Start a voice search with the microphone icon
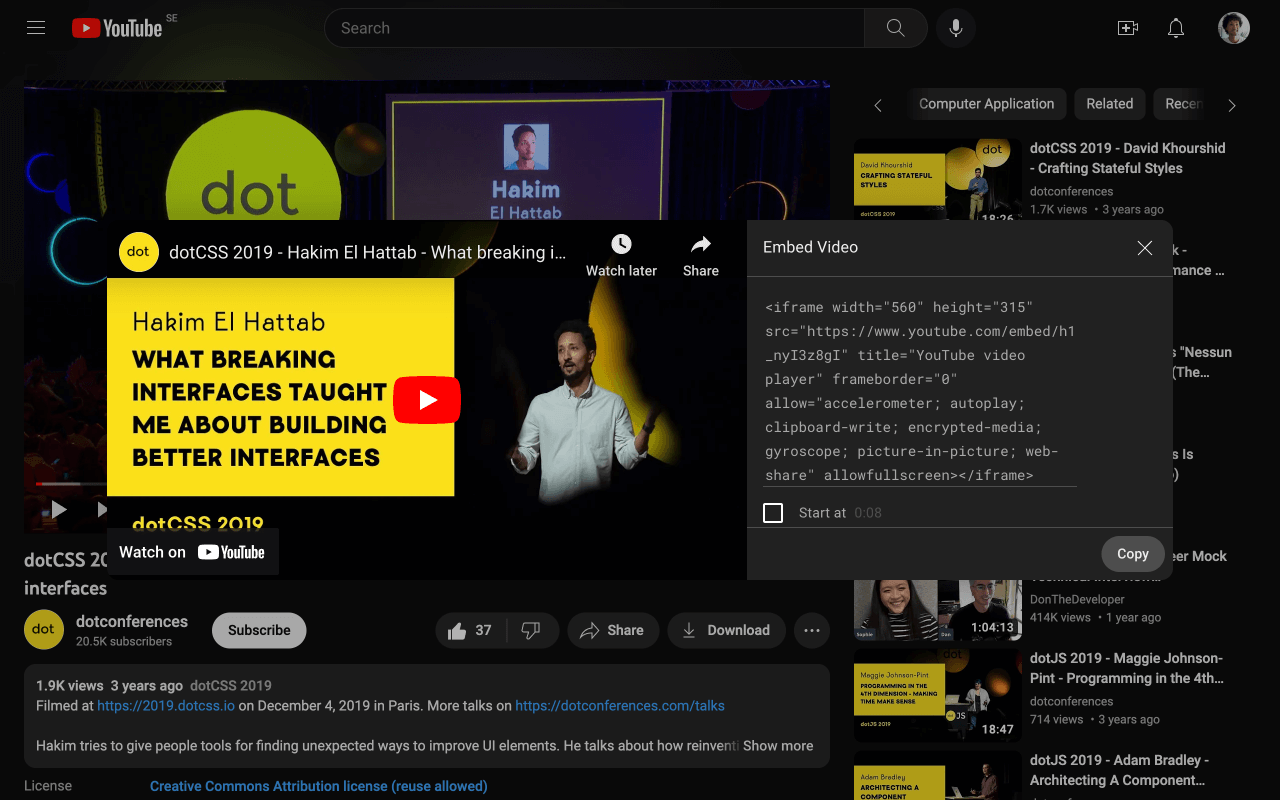 coord(955,28)
